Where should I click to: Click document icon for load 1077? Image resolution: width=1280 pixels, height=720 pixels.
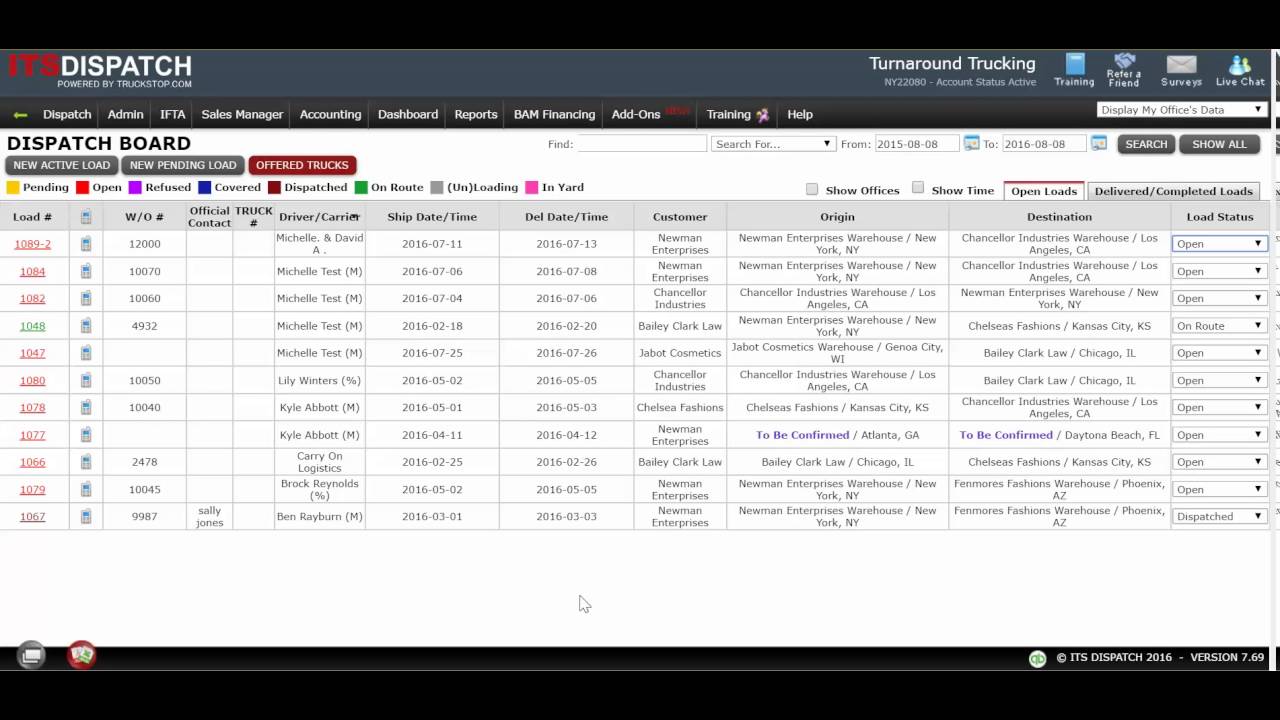pyautogui.click(x=86, y=435)
